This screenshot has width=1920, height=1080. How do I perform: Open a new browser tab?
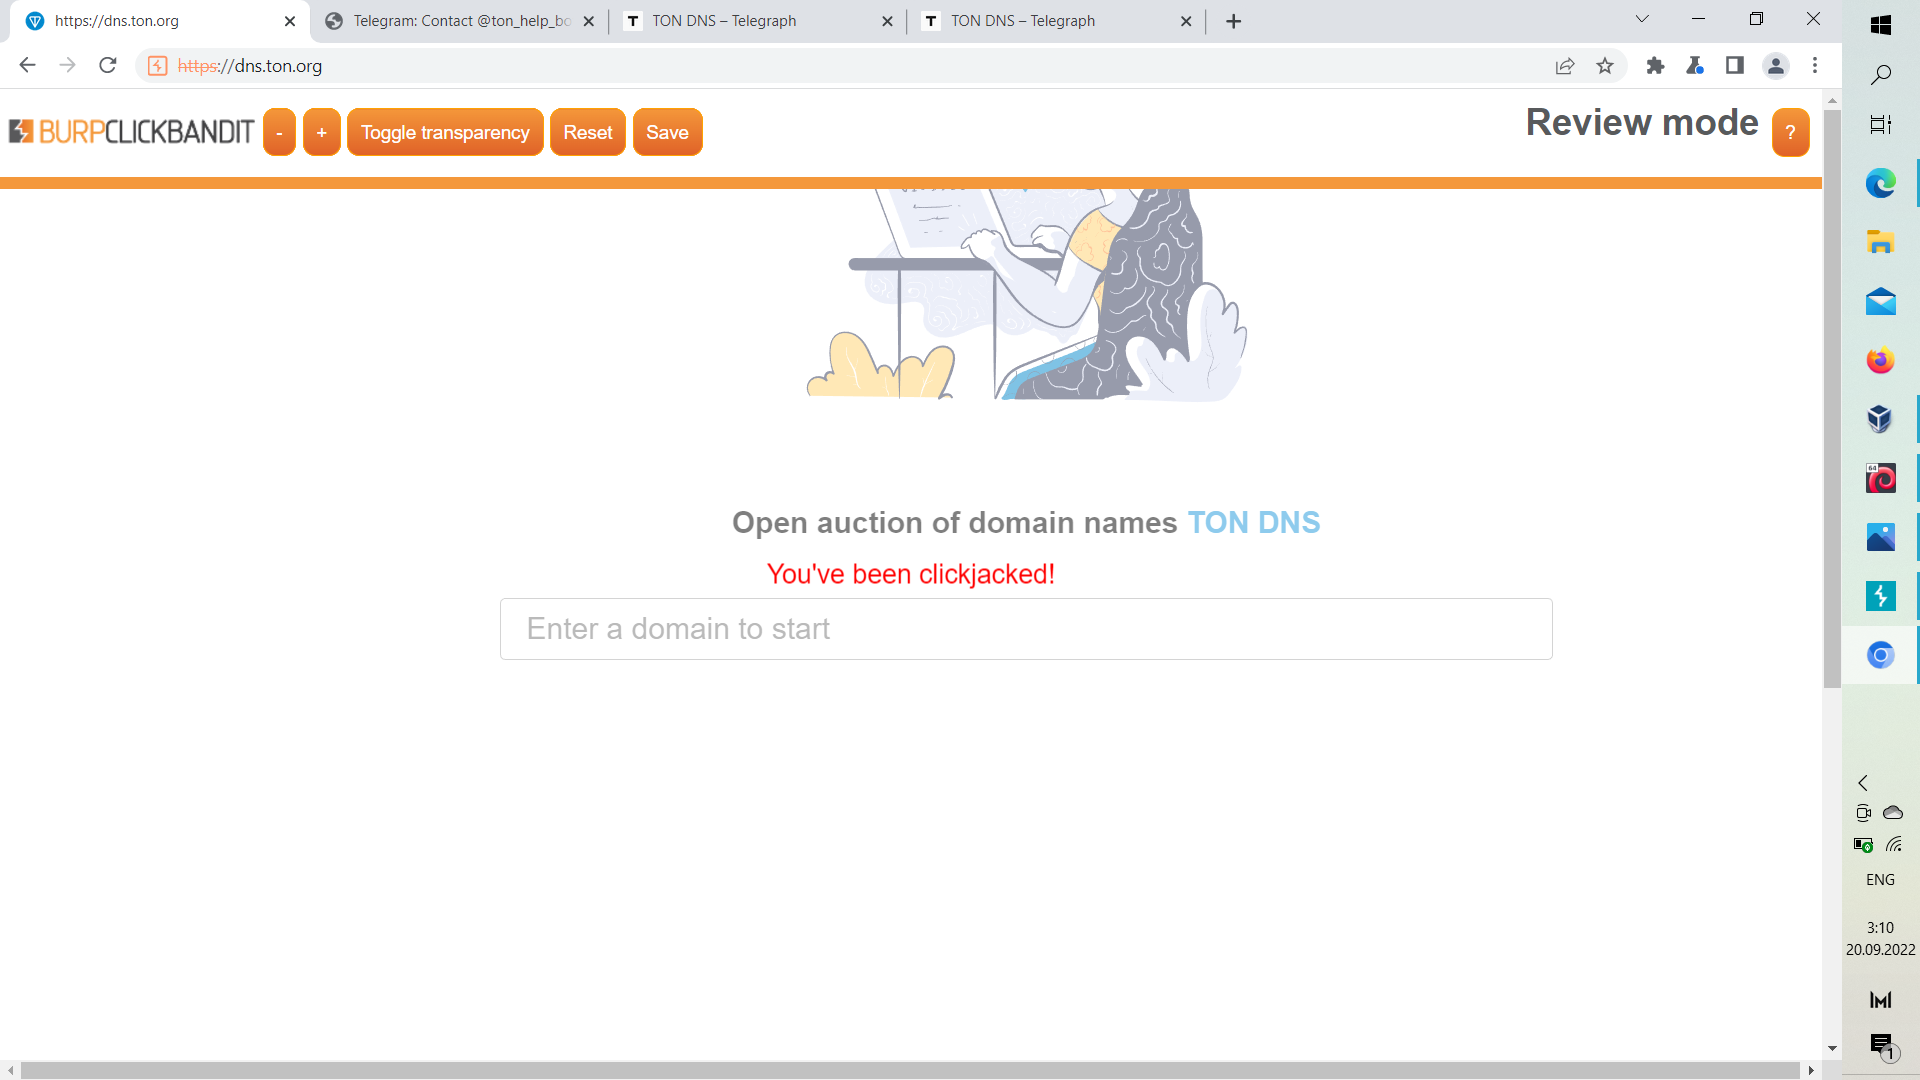1234,21
